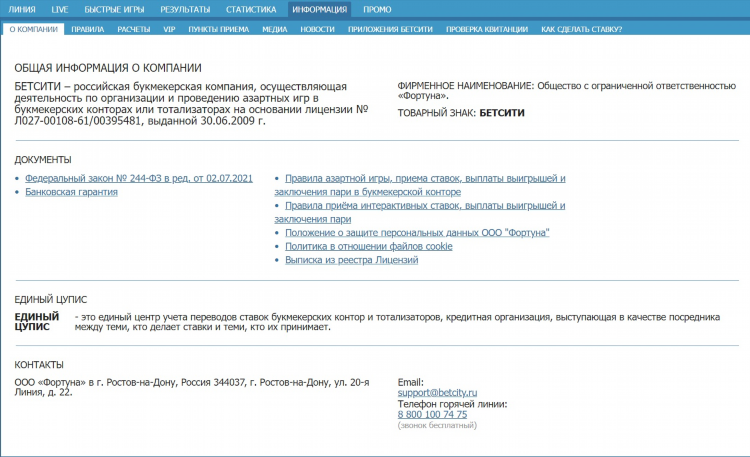Open Выписка из реестра Лицензий link
750x457 pixels.
[352, 260]
